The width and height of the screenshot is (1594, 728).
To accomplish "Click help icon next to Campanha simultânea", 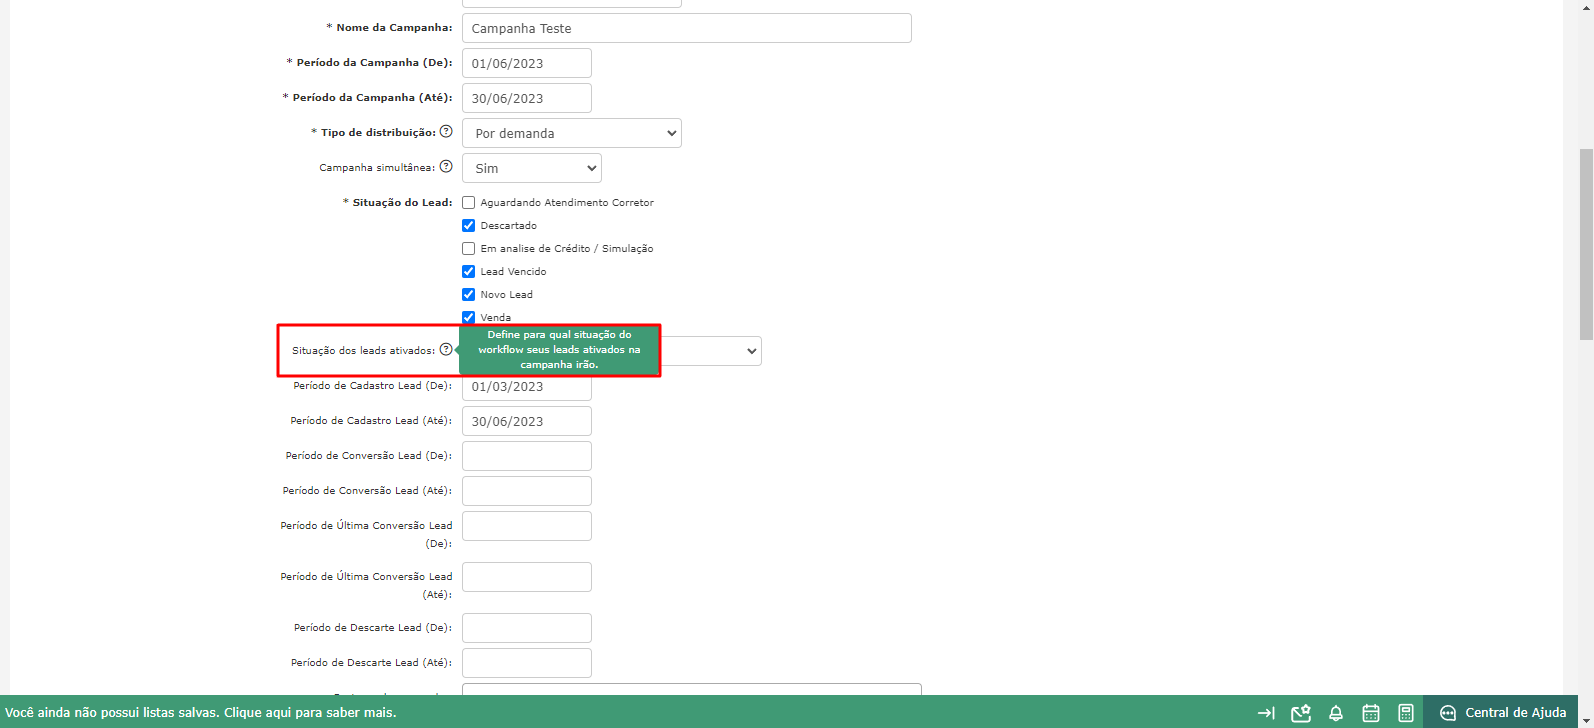I will click(x=446, y=166).
